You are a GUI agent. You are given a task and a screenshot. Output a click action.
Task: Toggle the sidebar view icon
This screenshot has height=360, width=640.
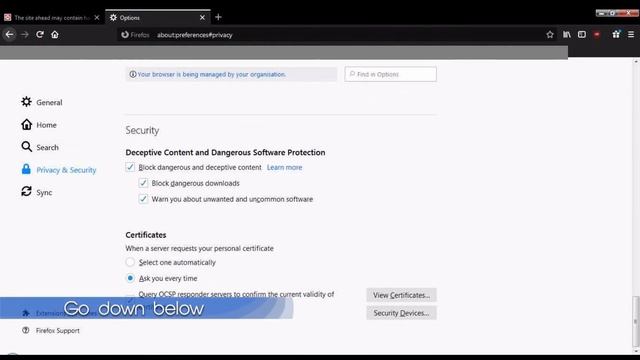[x=582, y=35]
